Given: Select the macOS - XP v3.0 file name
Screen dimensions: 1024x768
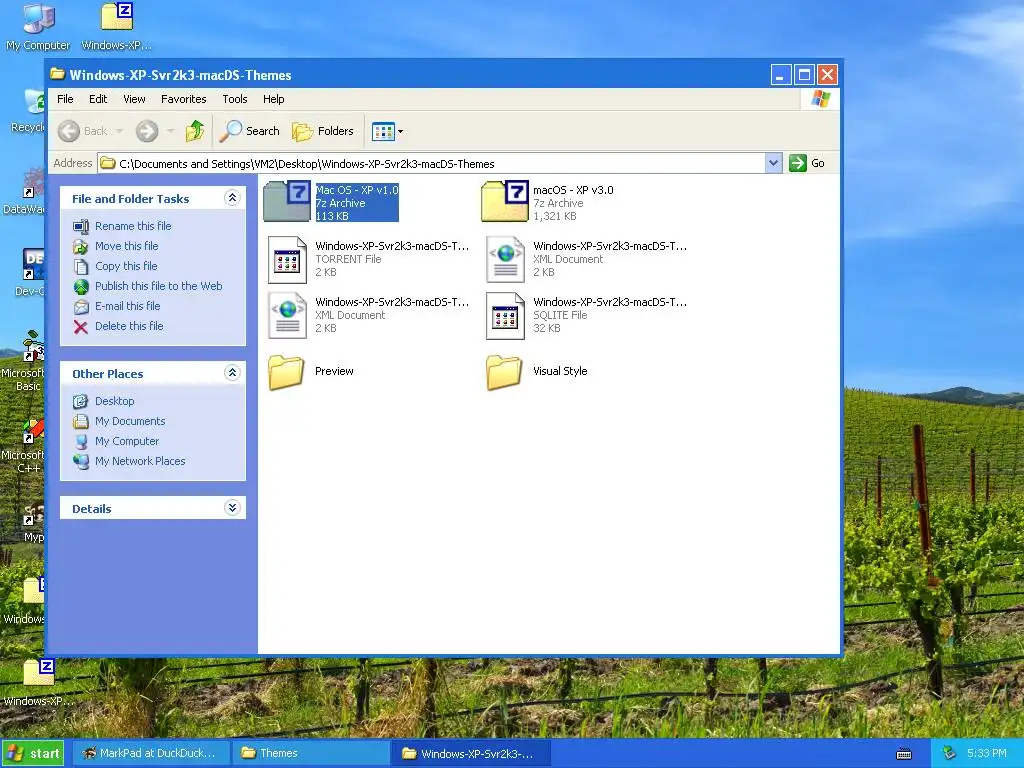Looking at the screenshot, I should pyautogui.click(x=573, y=190).
